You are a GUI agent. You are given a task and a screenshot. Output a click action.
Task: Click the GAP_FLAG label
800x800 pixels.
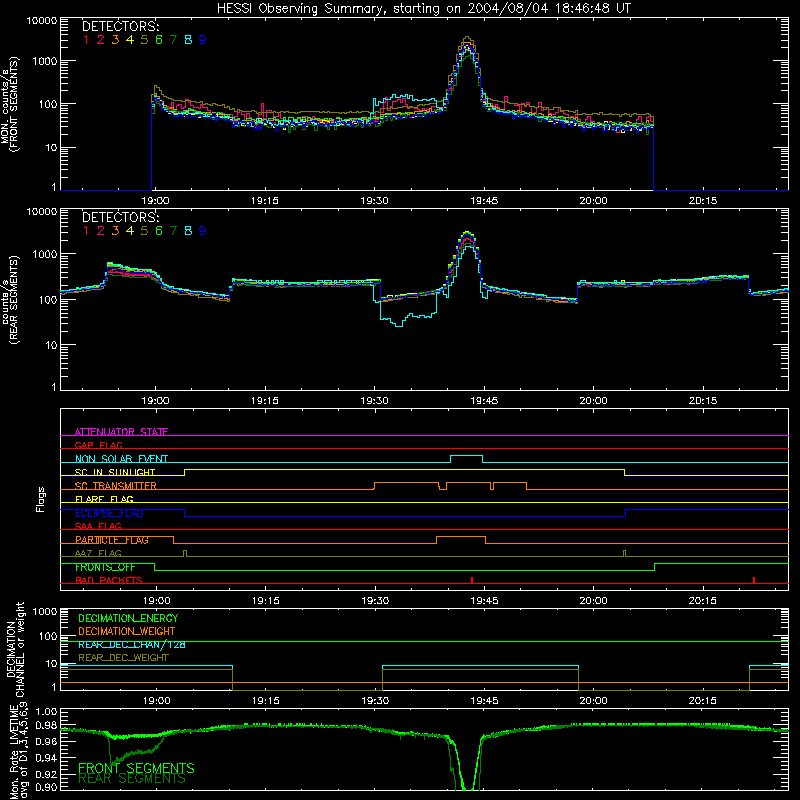[98, 445]
